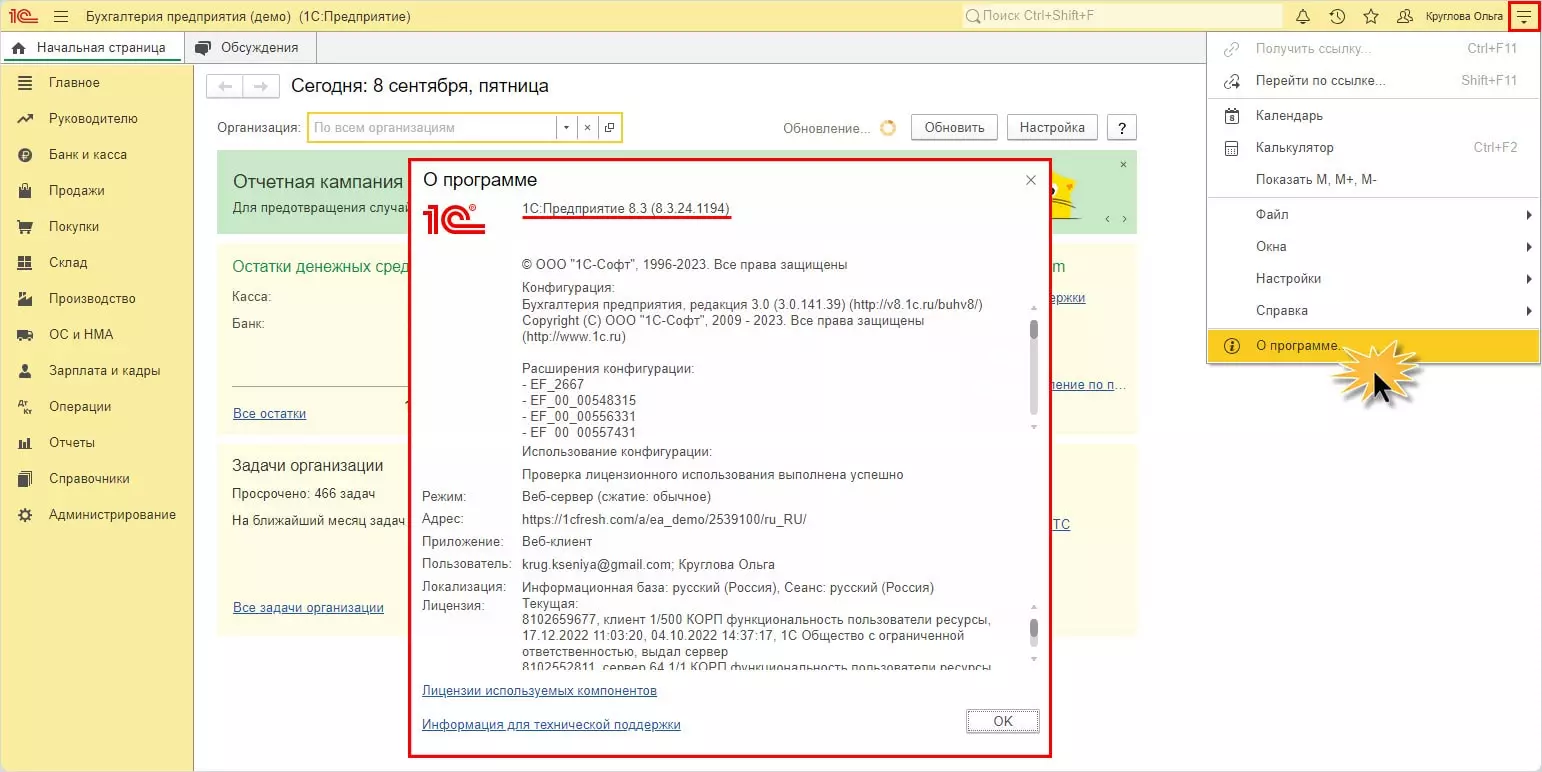
Task: Open favorites star icon
Action: (1371, 17)
